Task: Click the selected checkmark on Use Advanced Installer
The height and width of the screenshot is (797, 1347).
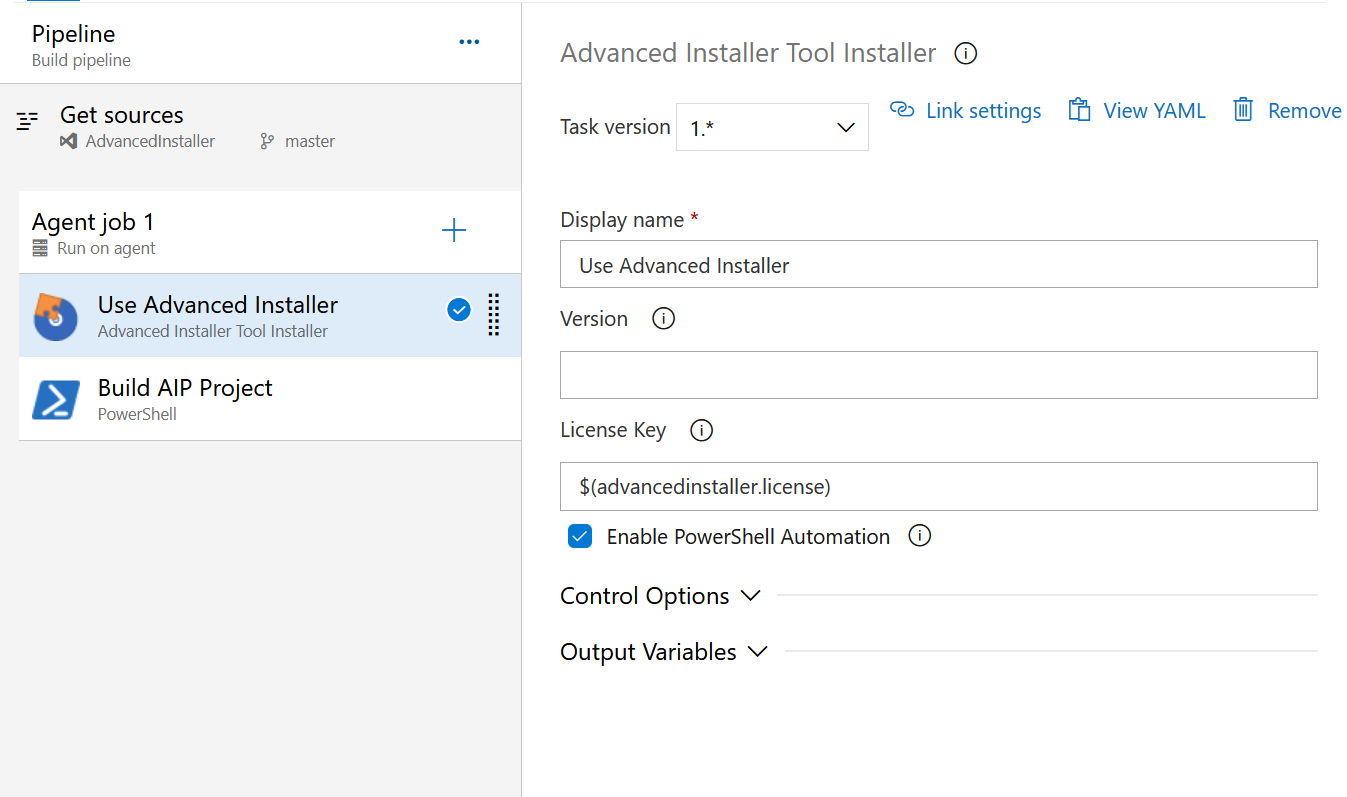Action: point(459,311)
